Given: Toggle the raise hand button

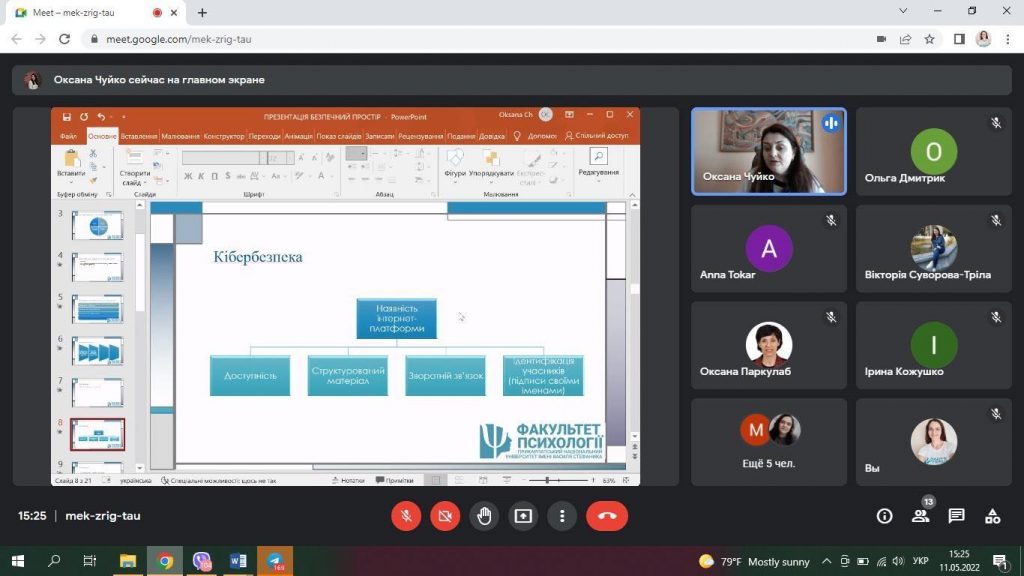Looking at the screenshot, I should click(x=484, y=516).
